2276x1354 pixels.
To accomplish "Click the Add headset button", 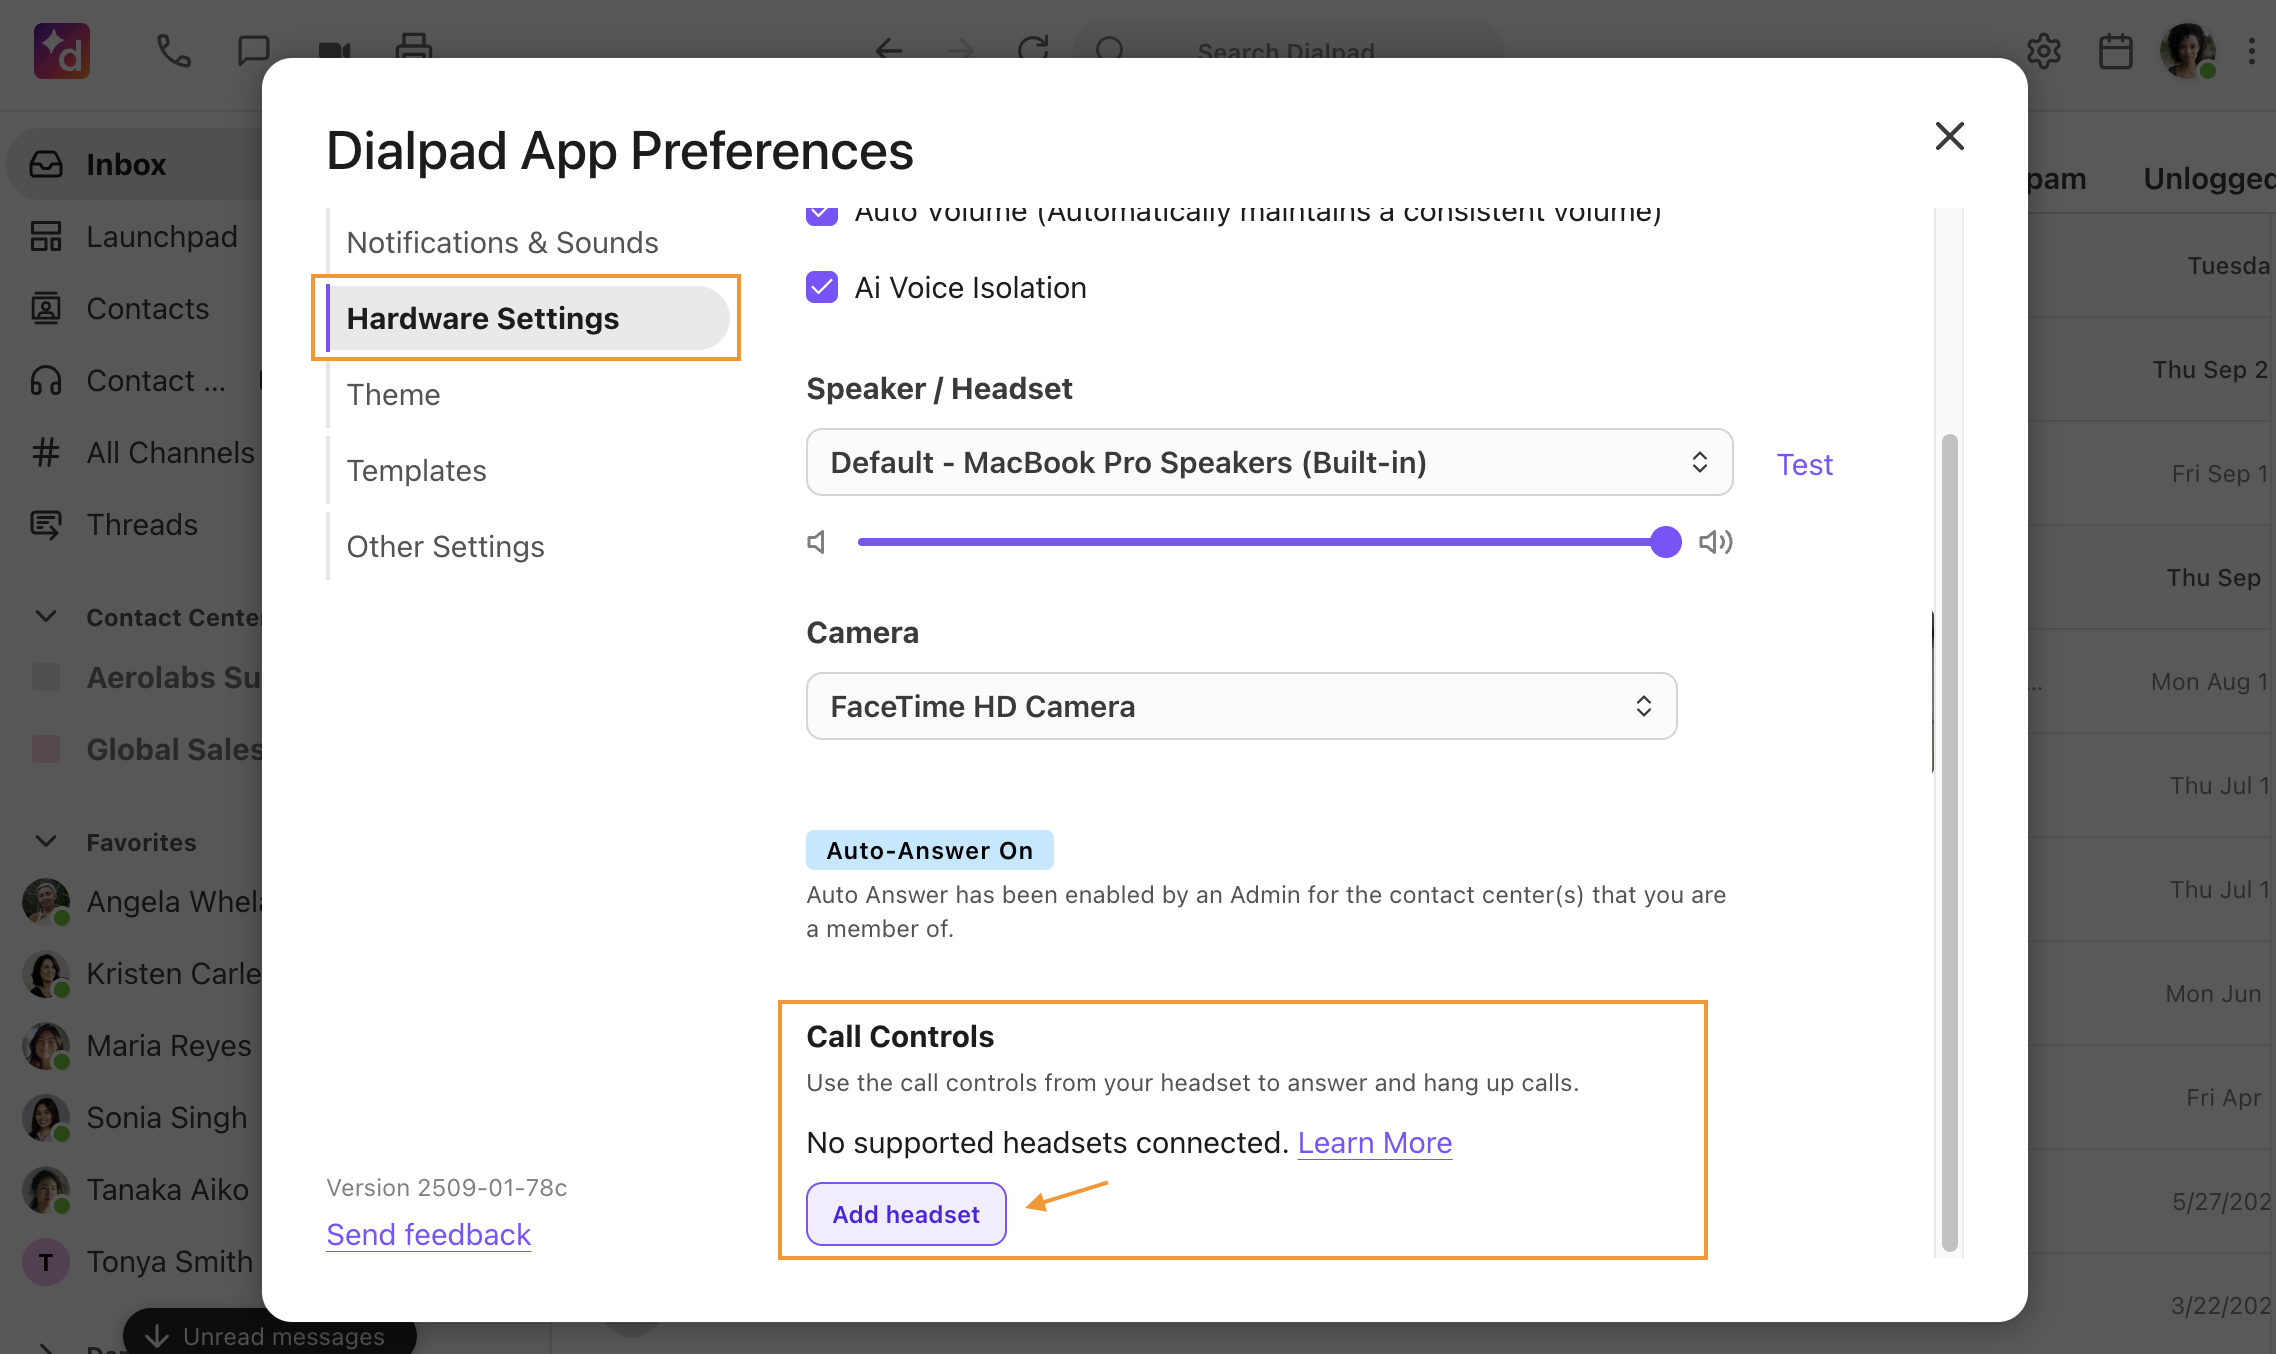I will 906,1214.
